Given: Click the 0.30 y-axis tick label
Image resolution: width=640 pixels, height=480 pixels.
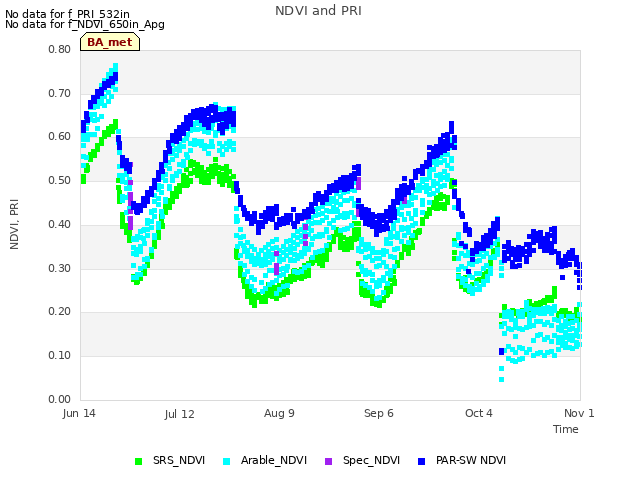Looking at the screenshot, I should tap(60, 269).
